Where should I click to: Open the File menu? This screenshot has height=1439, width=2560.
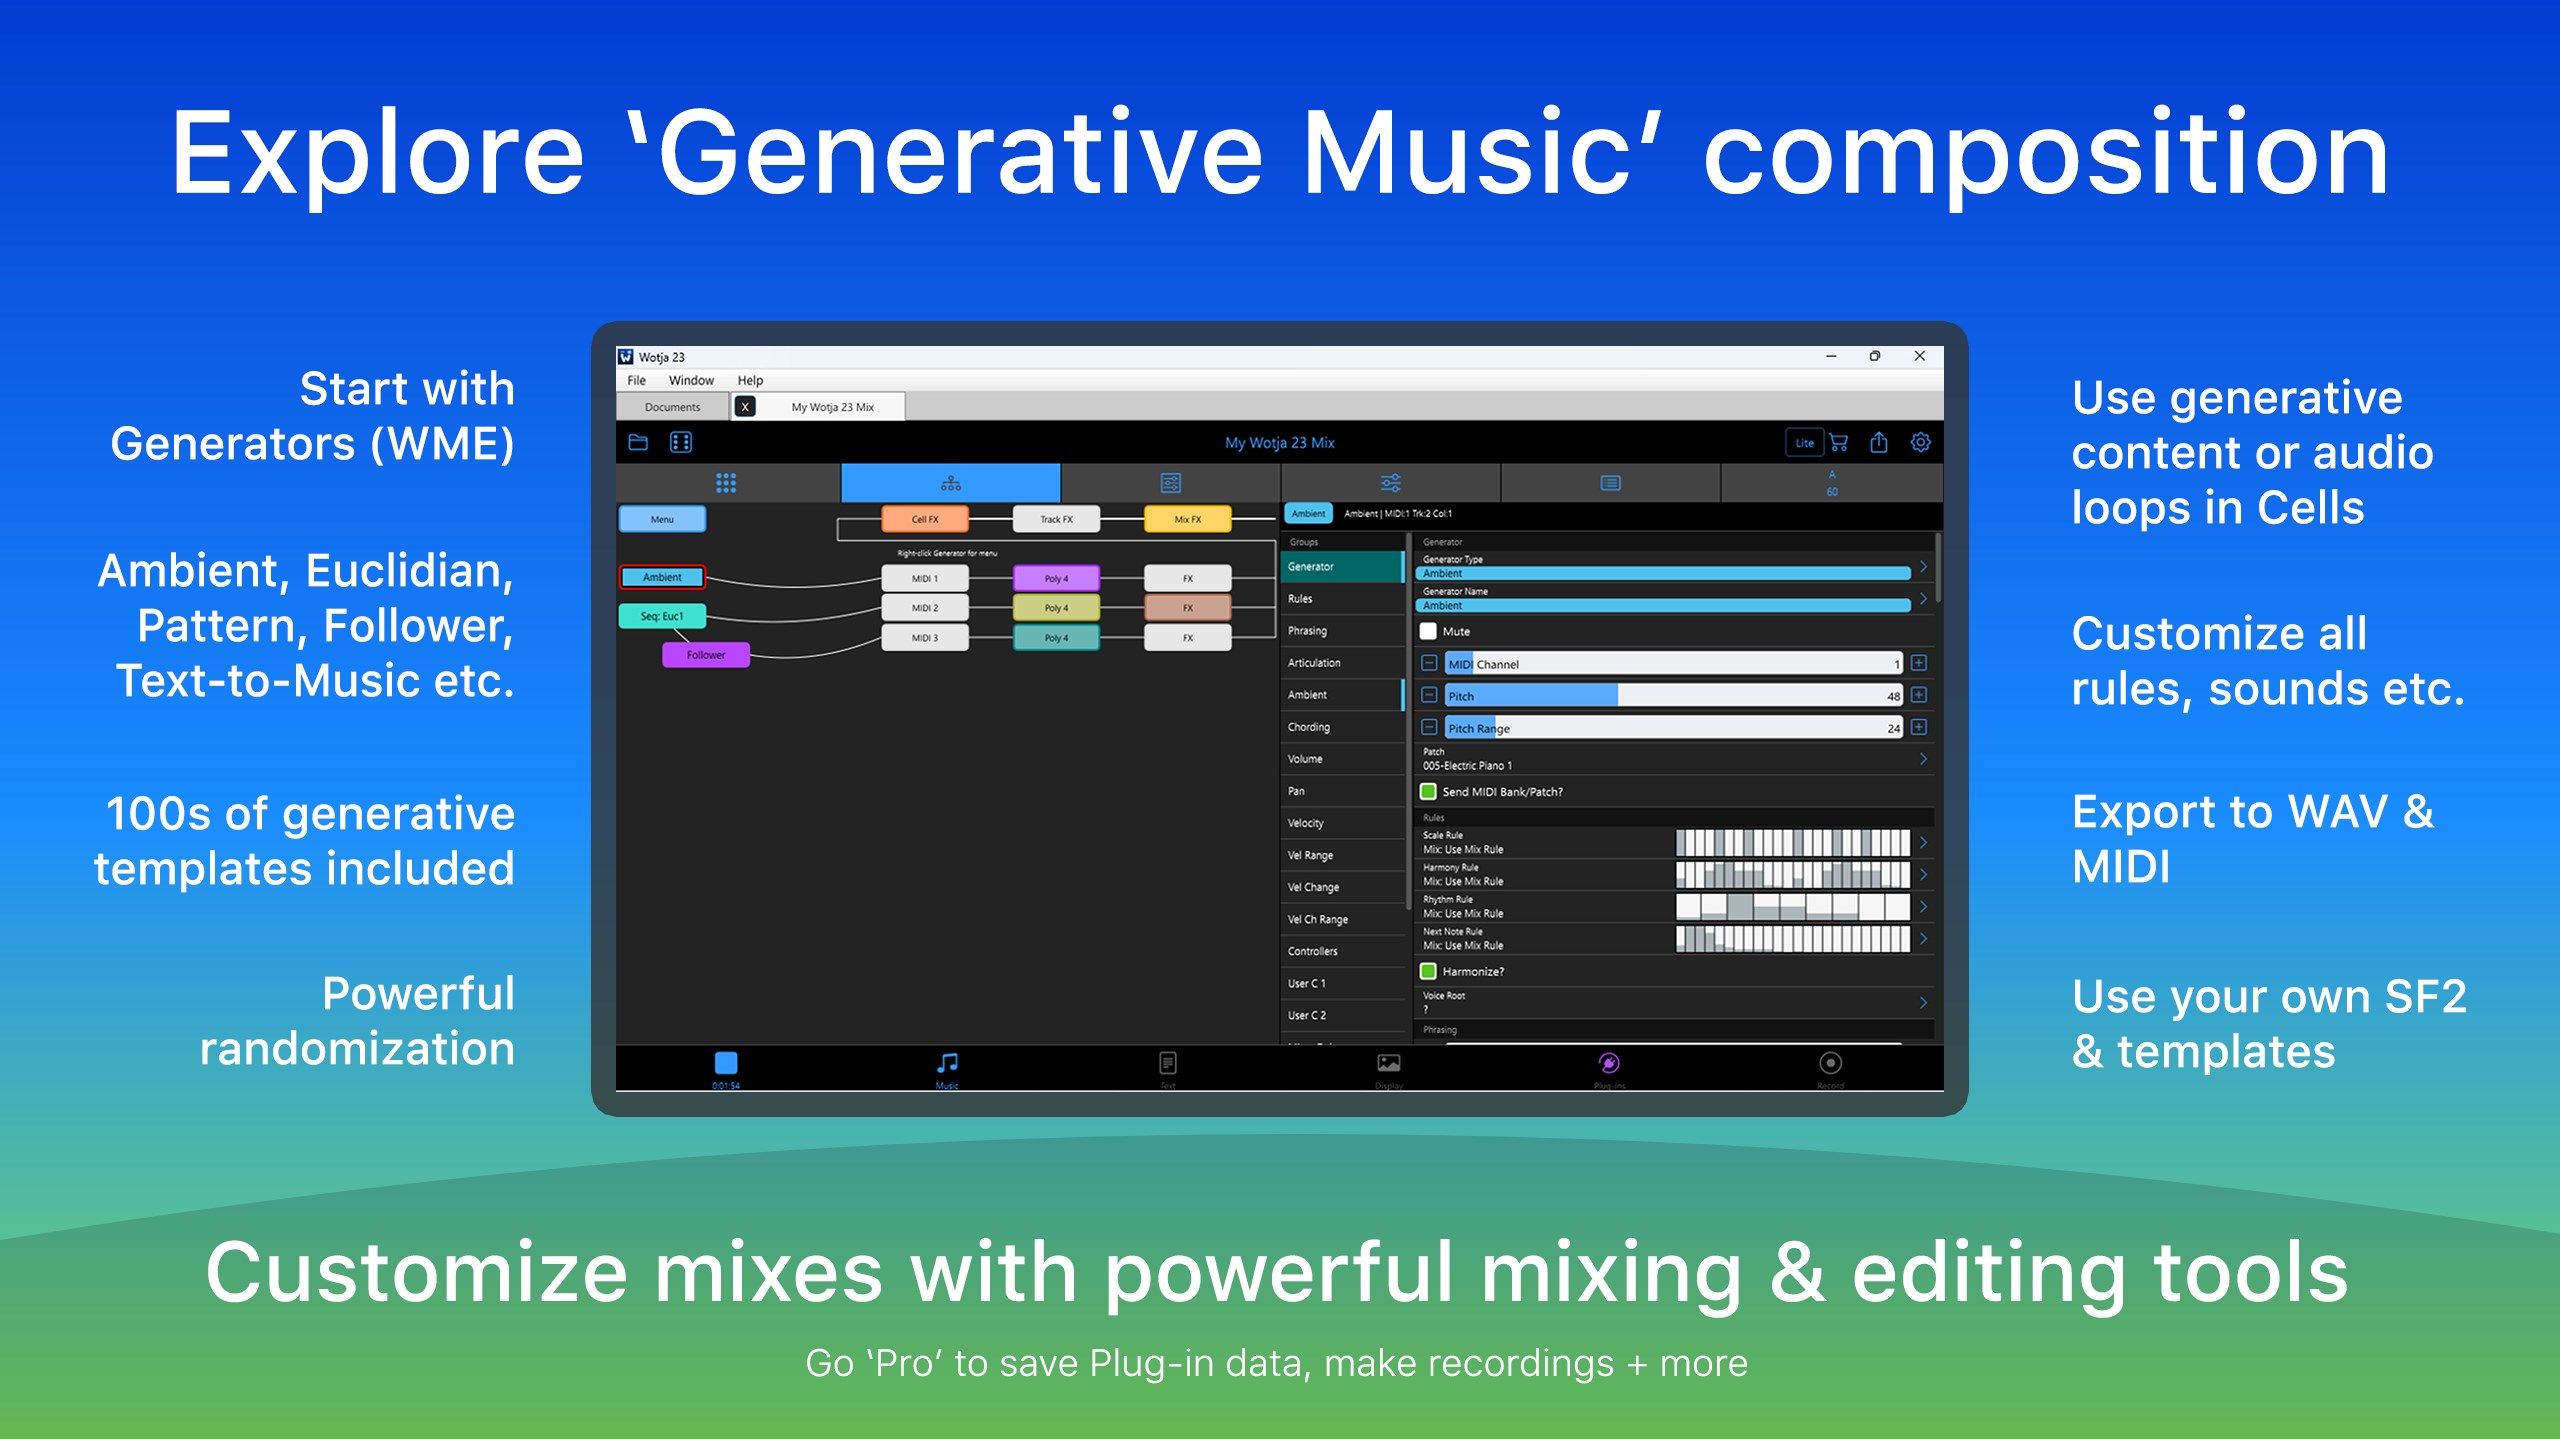(x=636, y=380)
